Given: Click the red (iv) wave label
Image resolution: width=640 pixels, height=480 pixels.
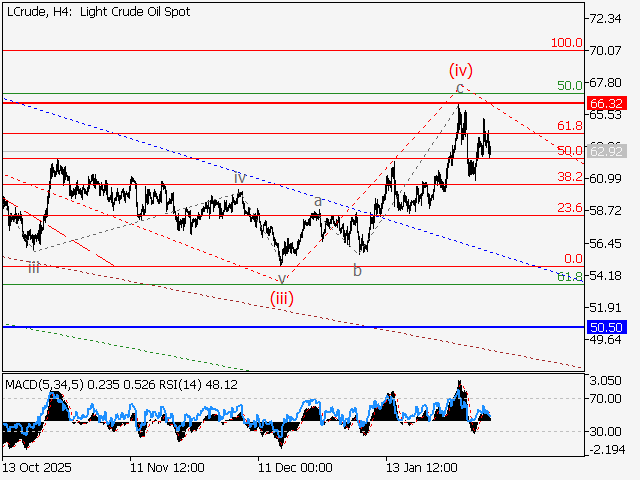Looking at the screenshot, I should coord(460,70).
